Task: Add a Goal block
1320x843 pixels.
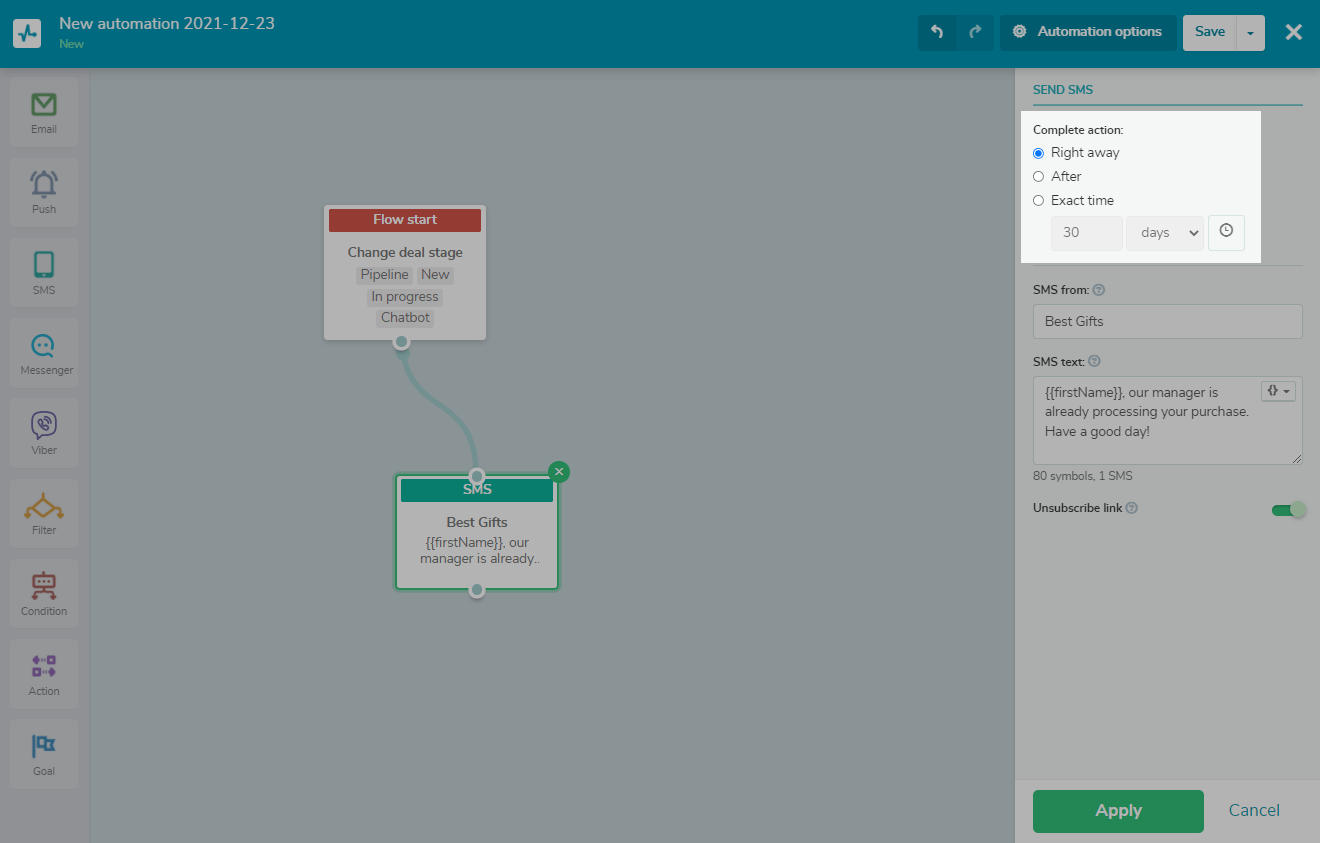Action: [44, 755]
